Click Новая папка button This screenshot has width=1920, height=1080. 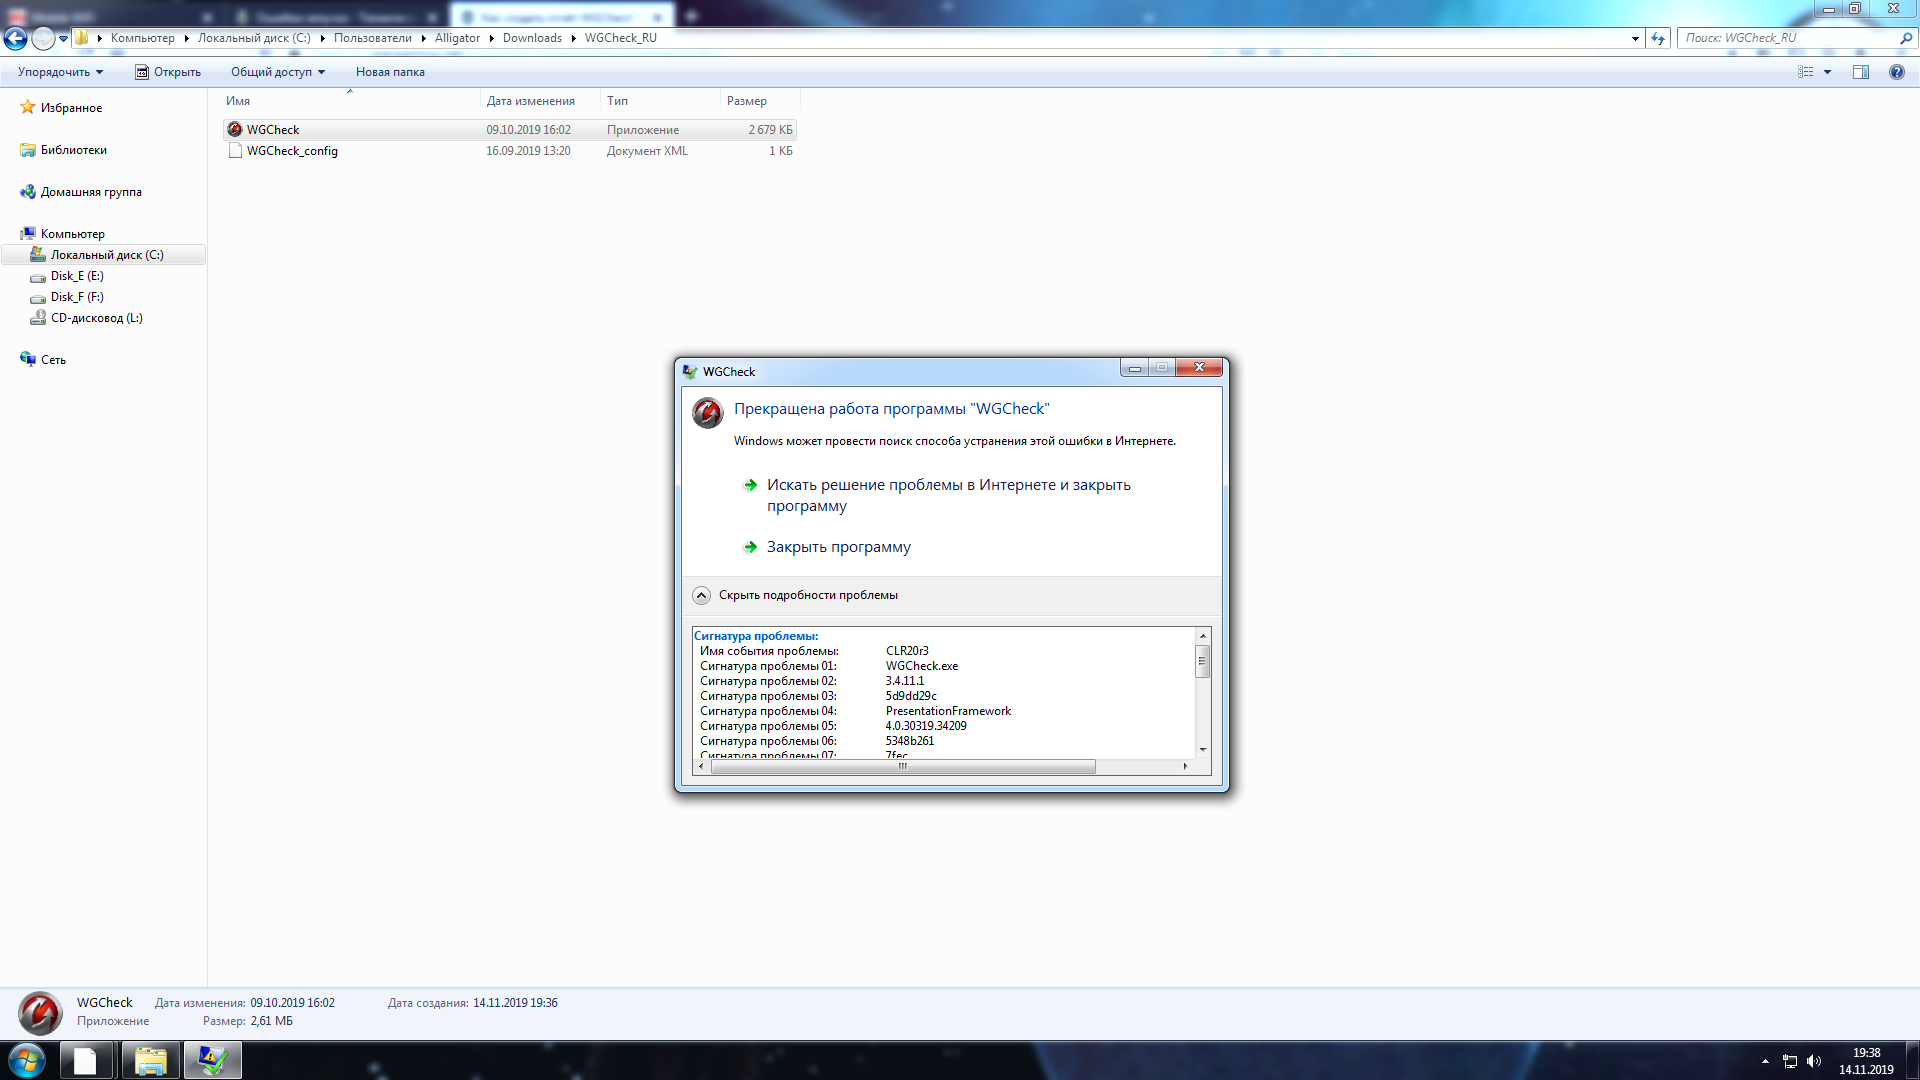click(x=390, y=72)
